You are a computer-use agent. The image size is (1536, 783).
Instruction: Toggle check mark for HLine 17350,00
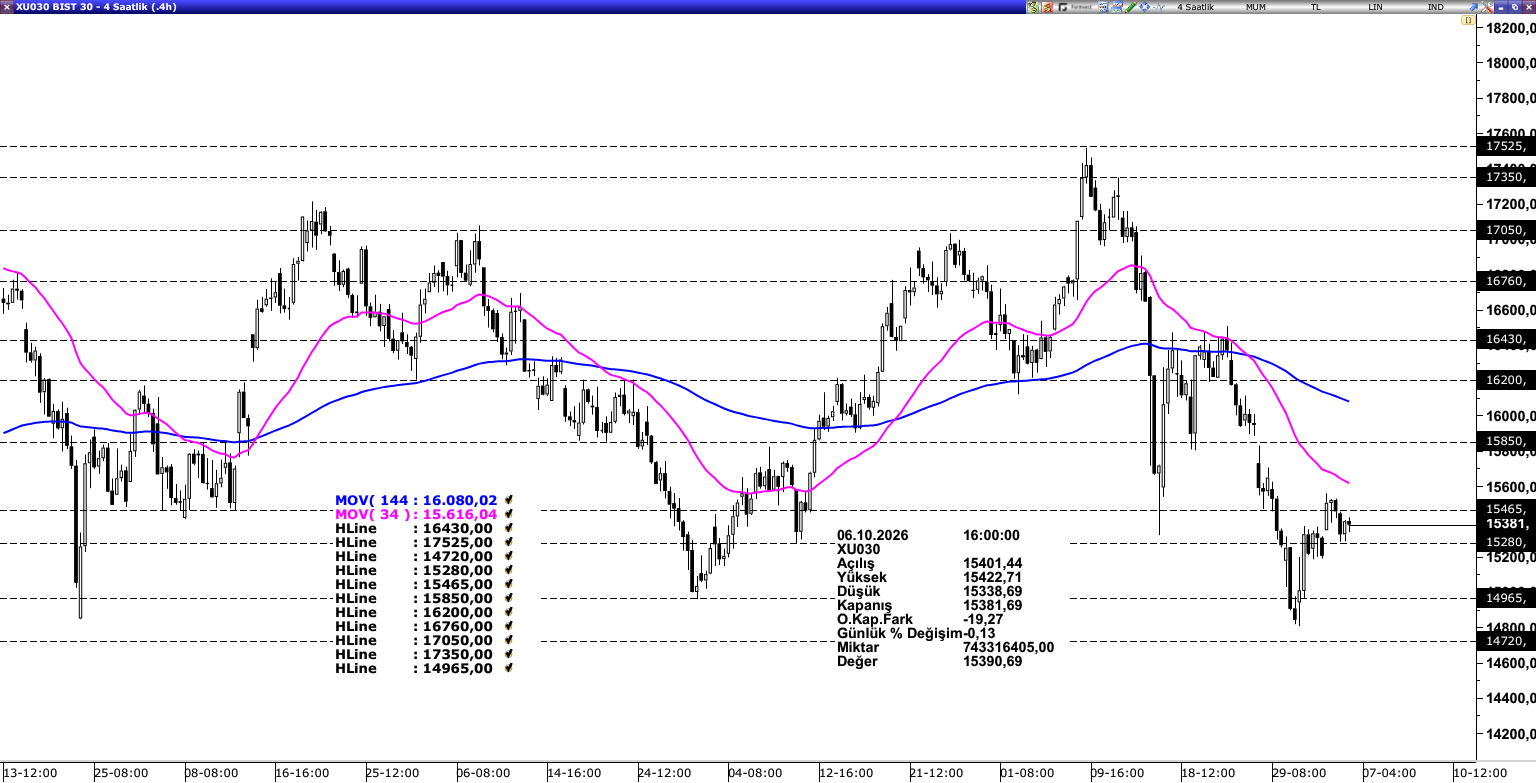tap(509, 654)
